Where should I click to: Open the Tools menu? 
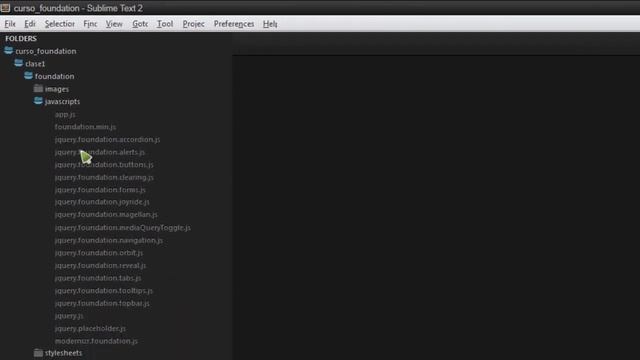click(165, 24)
